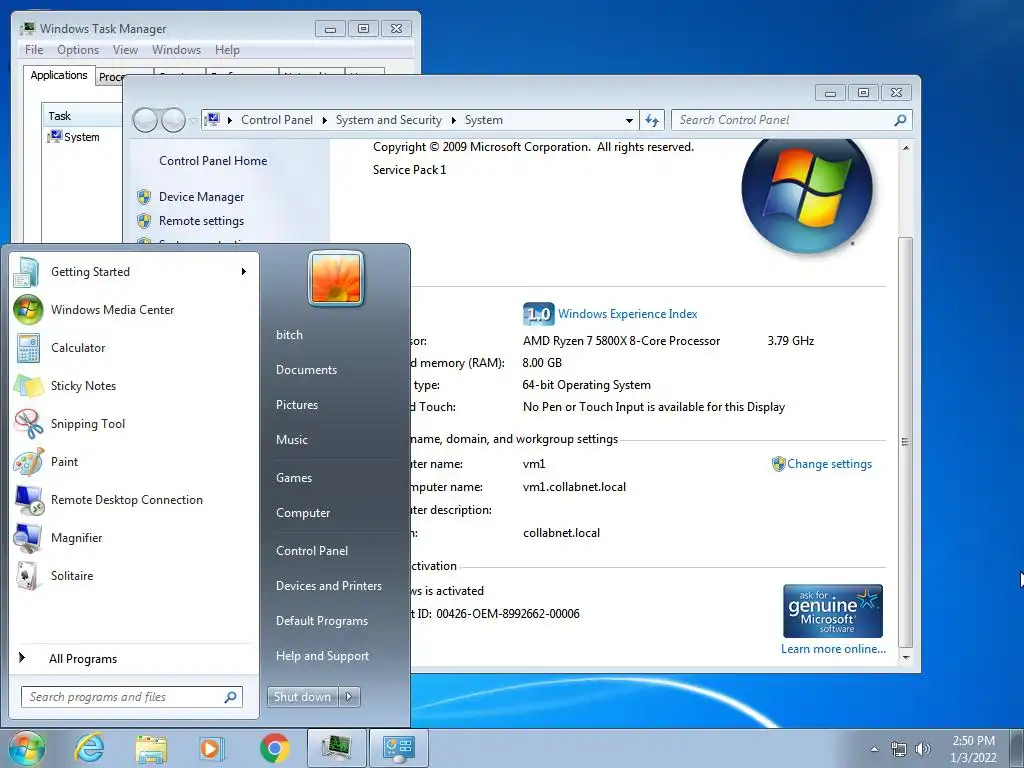Open Help menu in Task Manager
This screenshot has width=1024, height=768.
227,50
